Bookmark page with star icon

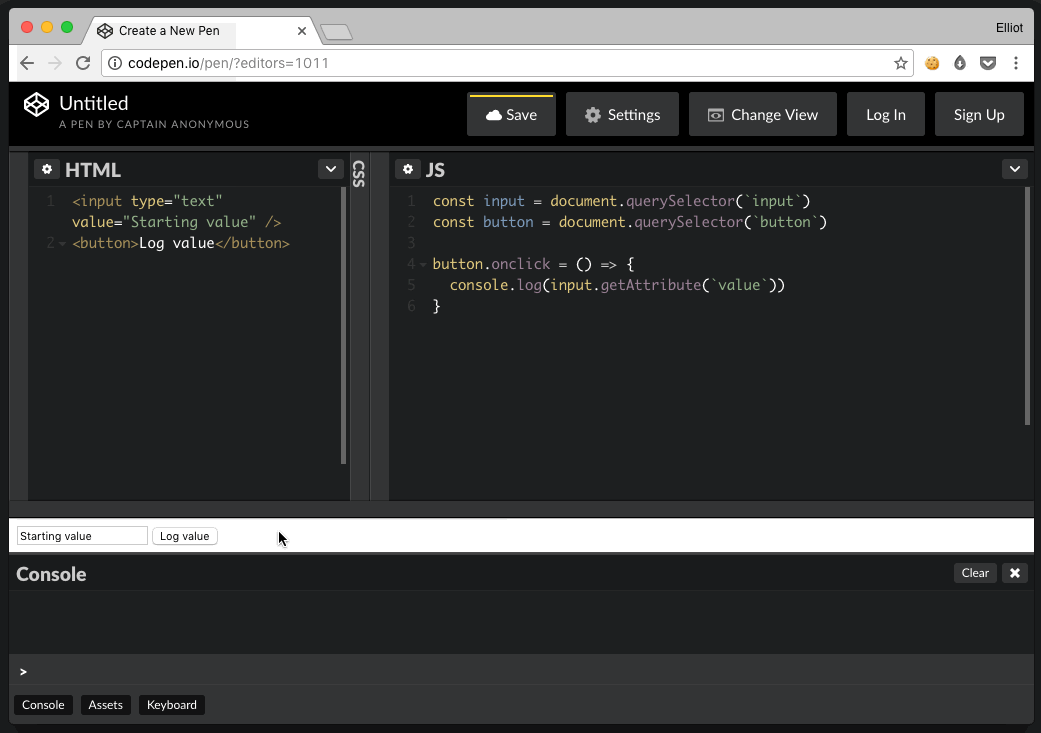pyautogui.click(x=901, y=63)
